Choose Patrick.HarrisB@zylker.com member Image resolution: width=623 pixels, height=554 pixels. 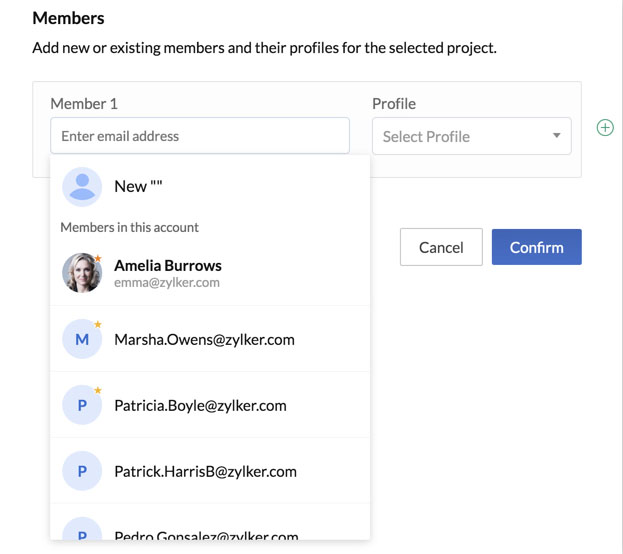[210, 471]
